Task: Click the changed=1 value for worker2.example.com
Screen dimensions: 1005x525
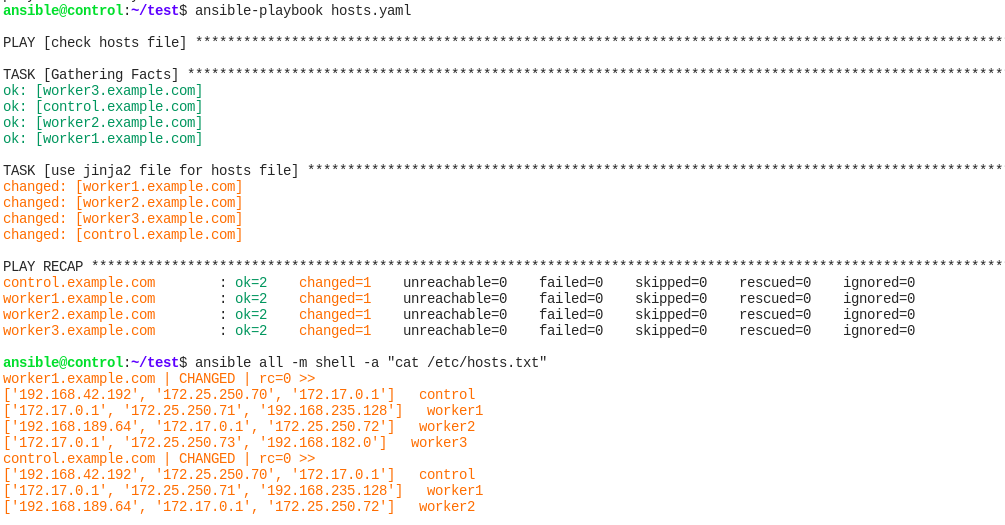Action: tap(335, 315)
